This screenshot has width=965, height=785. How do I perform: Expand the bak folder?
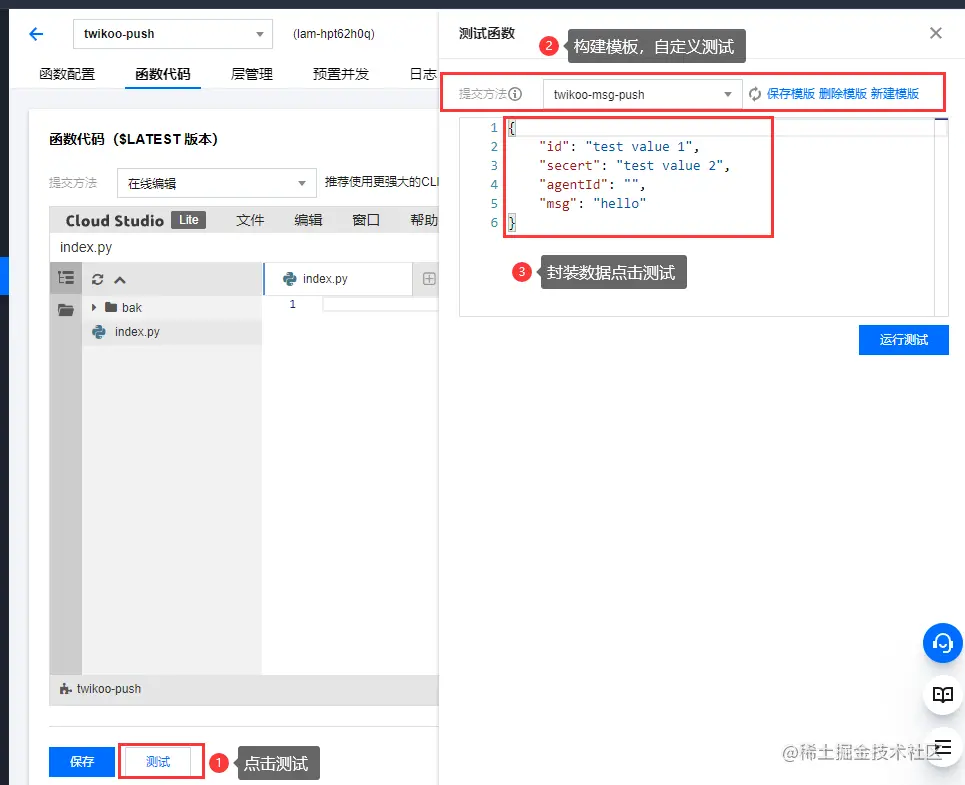click(x=94, y=307)
